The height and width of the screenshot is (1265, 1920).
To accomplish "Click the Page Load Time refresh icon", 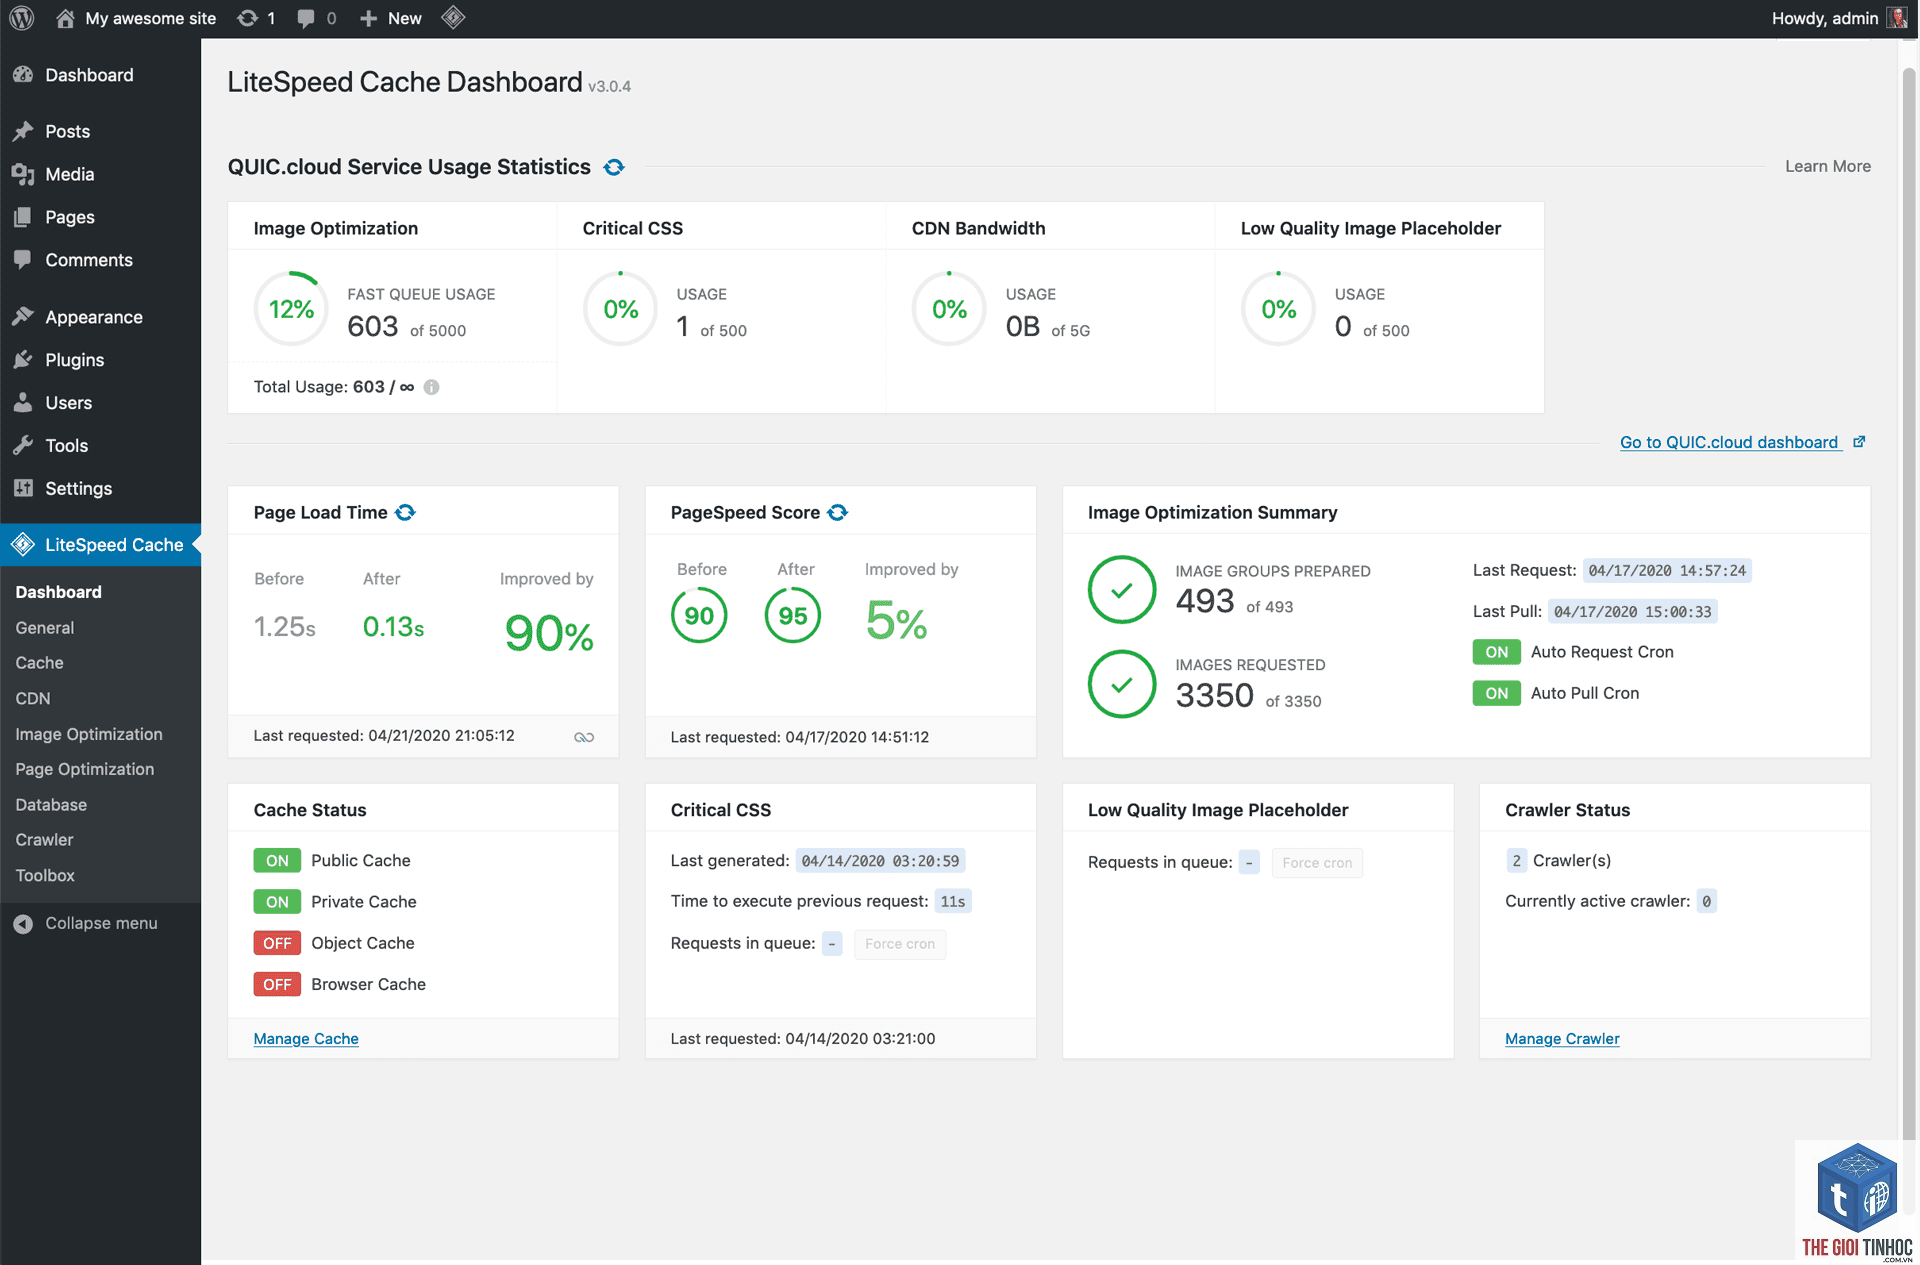I will pyautogui.click(x=405, y=512).
